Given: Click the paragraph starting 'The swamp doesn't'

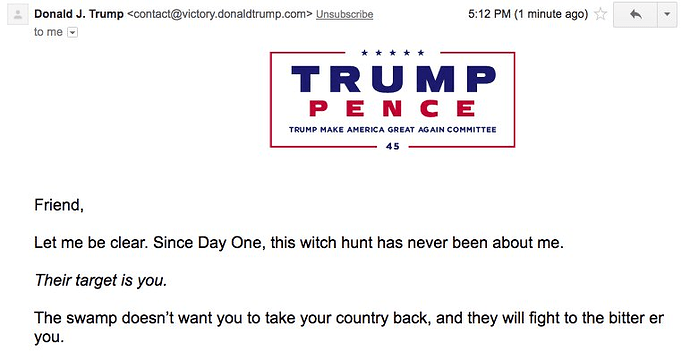Looking at the screenshot, I should click(x=349, y=327).
